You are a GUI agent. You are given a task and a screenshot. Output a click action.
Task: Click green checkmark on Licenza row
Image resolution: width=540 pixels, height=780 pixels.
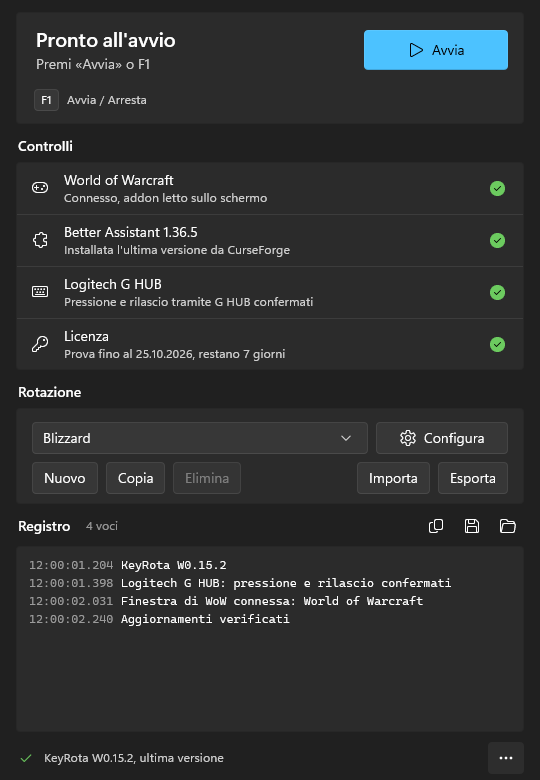[497, 344]
